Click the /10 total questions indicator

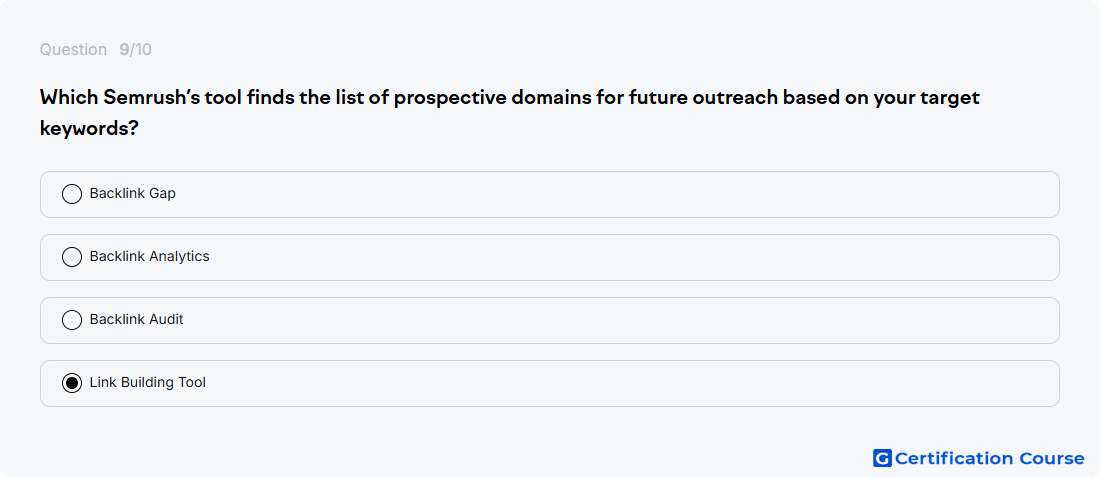140,50
